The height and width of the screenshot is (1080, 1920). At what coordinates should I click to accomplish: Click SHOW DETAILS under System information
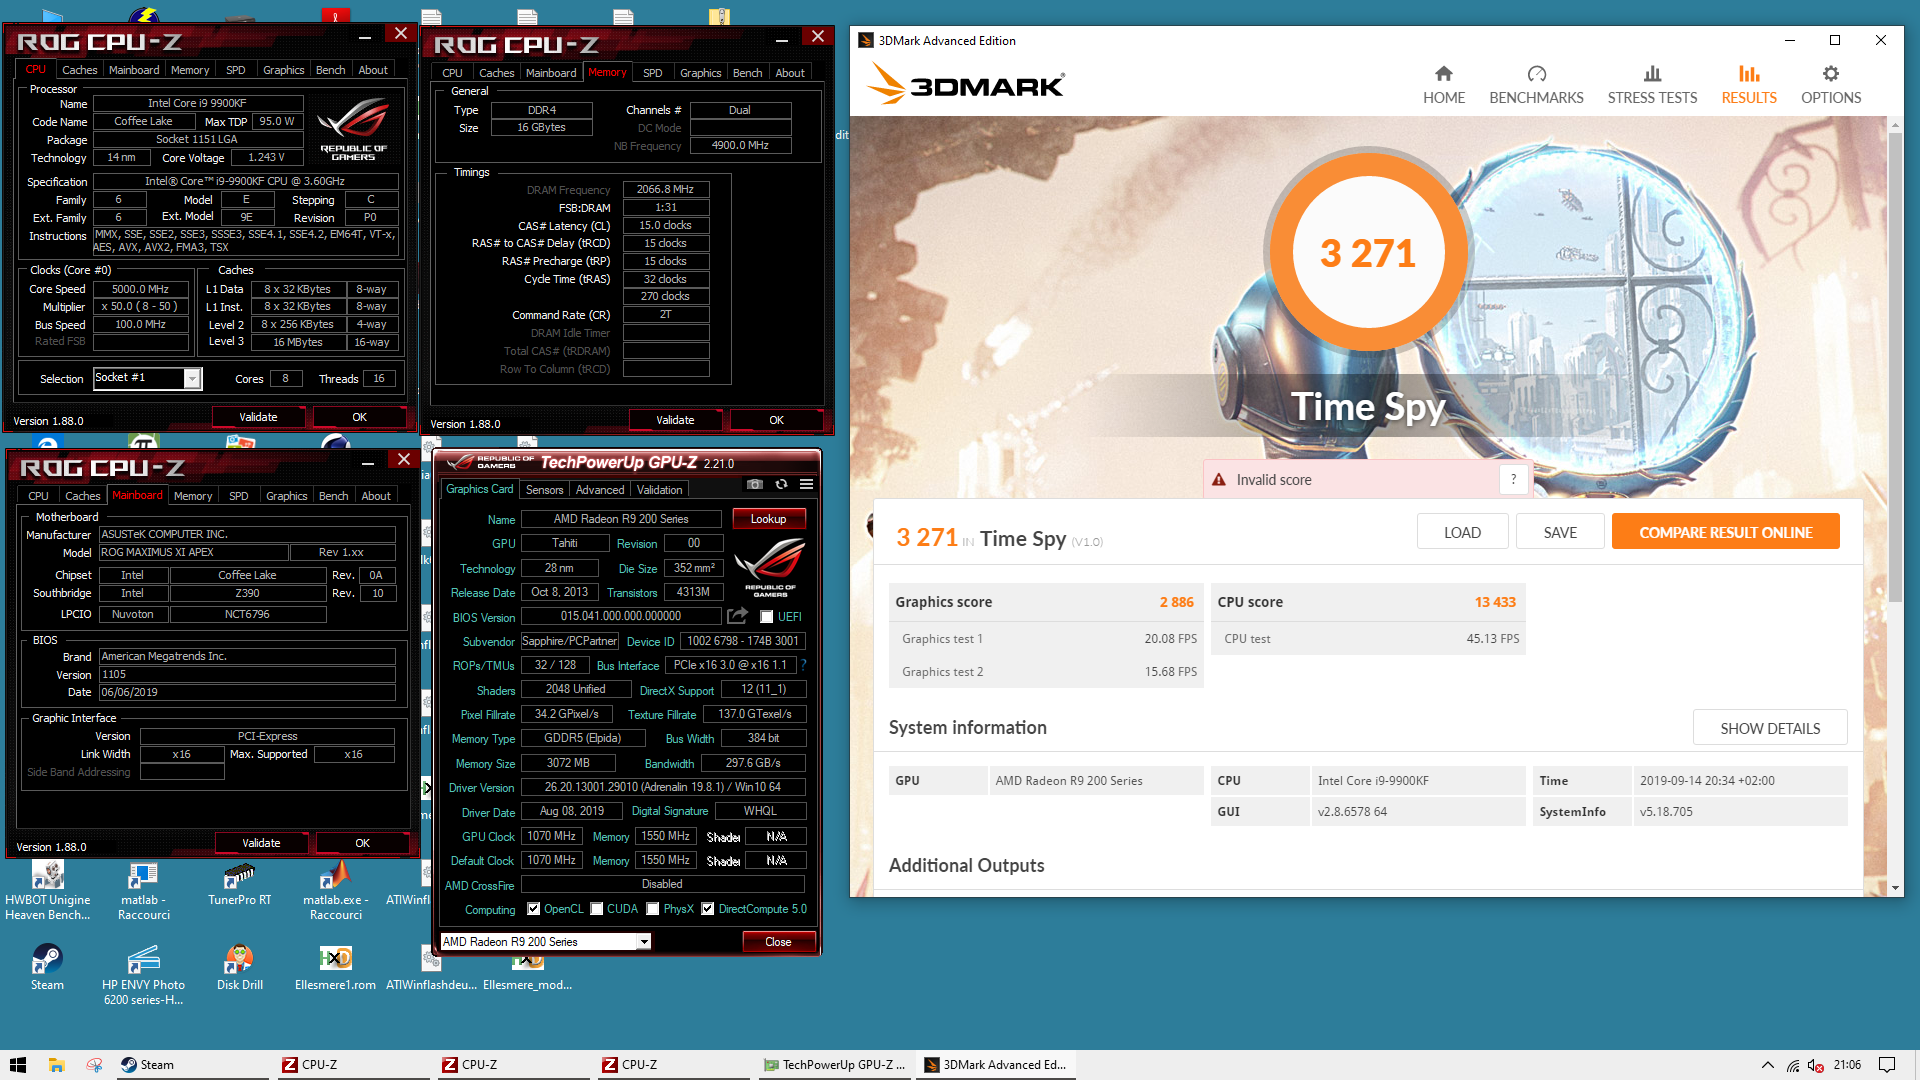1770,728
